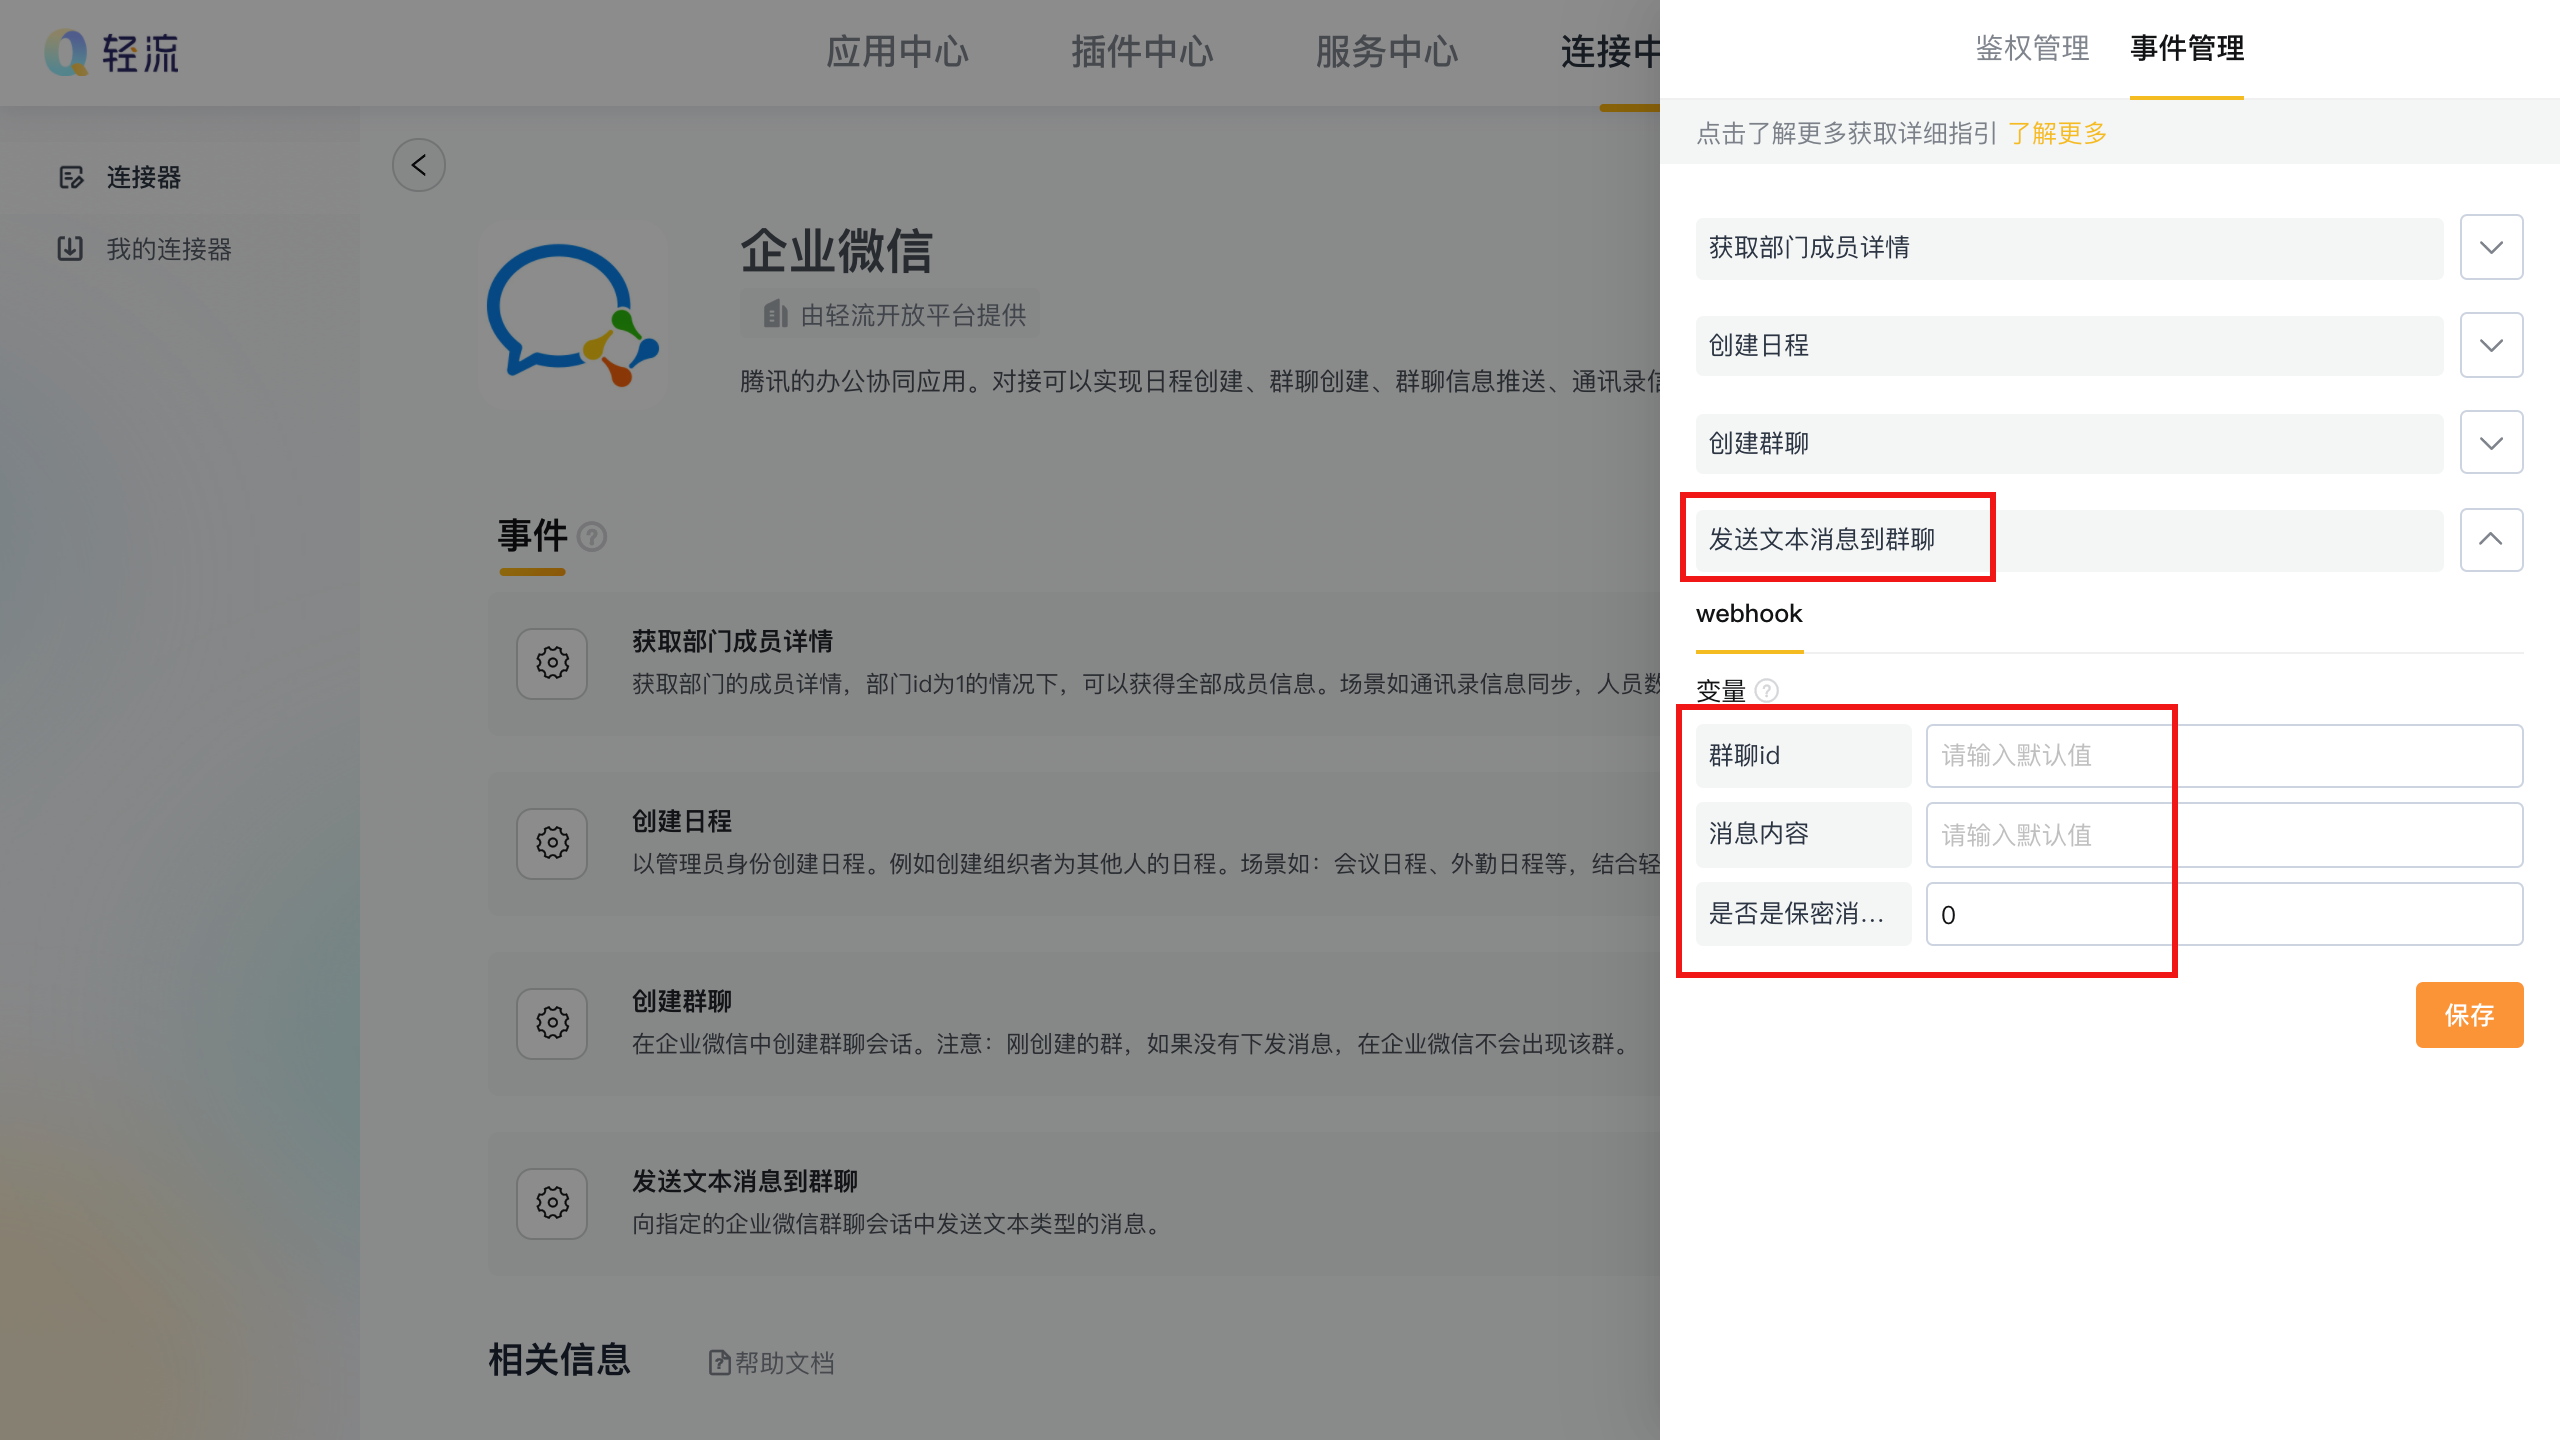Open the 发送文本消息到群聊 event card title
2560x1440 pixels.
click(x=745, y=1181)
